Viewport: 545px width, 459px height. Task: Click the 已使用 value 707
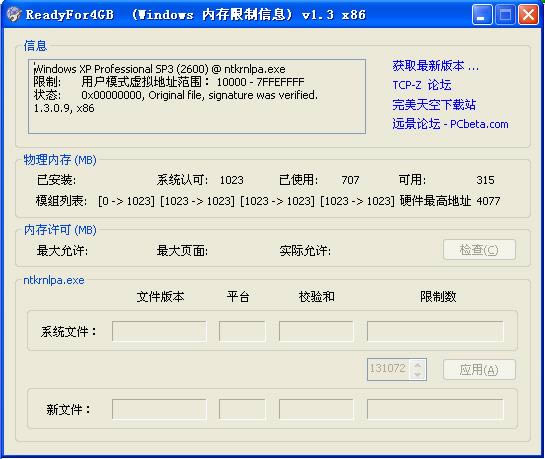(x=350, y=180)
